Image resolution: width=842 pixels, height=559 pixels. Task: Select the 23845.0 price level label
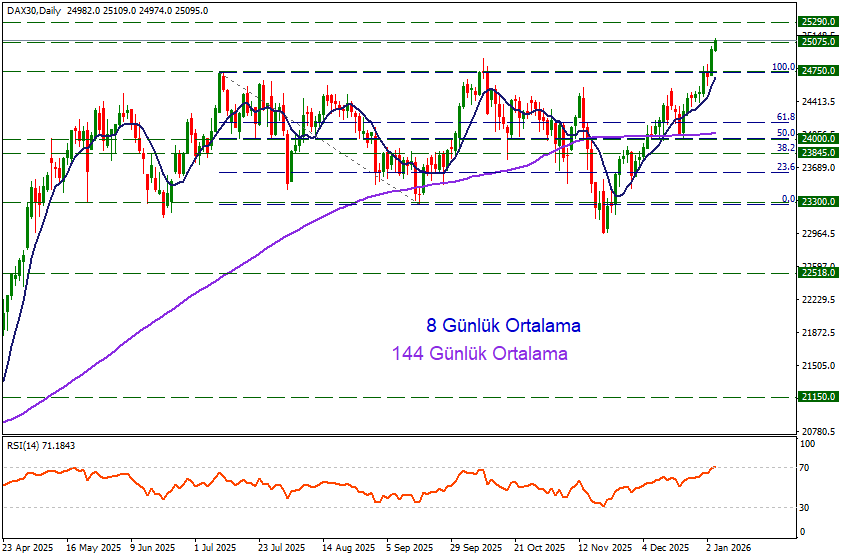pos(818,152)
